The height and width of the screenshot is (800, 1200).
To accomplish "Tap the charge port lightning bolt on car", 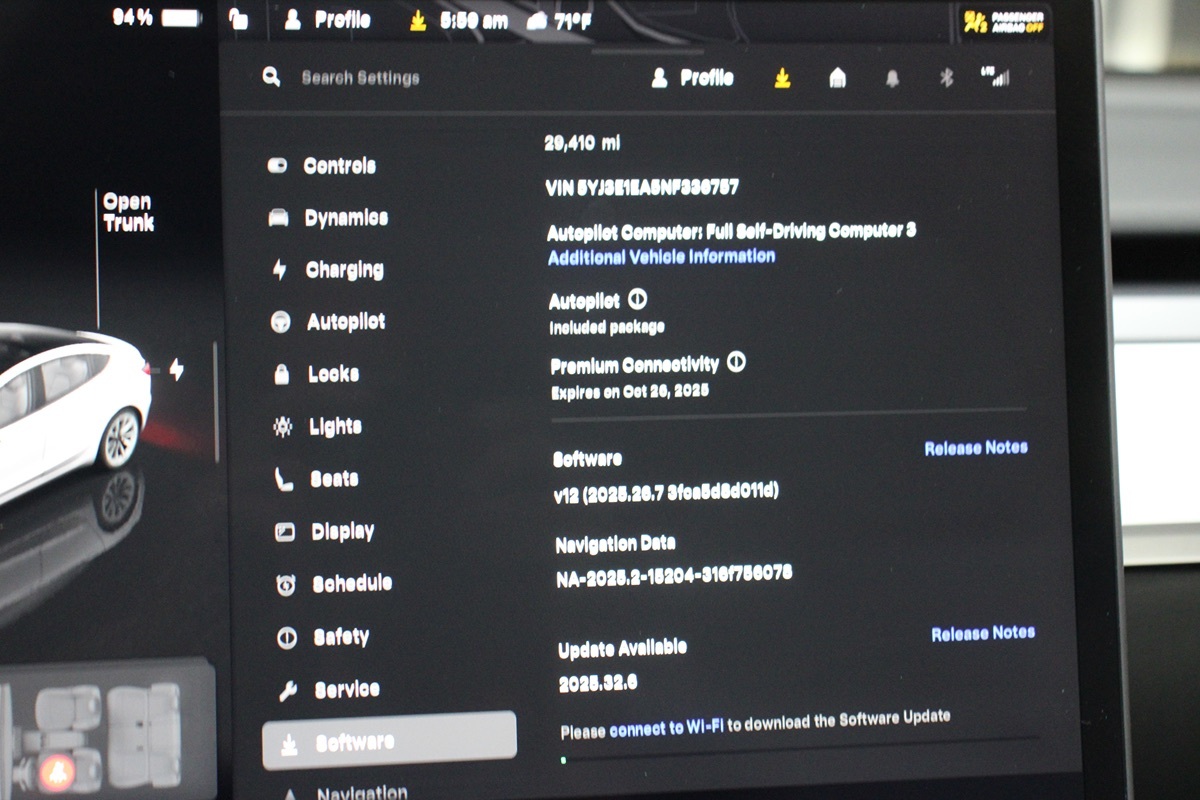I will (x=177, y=371).
